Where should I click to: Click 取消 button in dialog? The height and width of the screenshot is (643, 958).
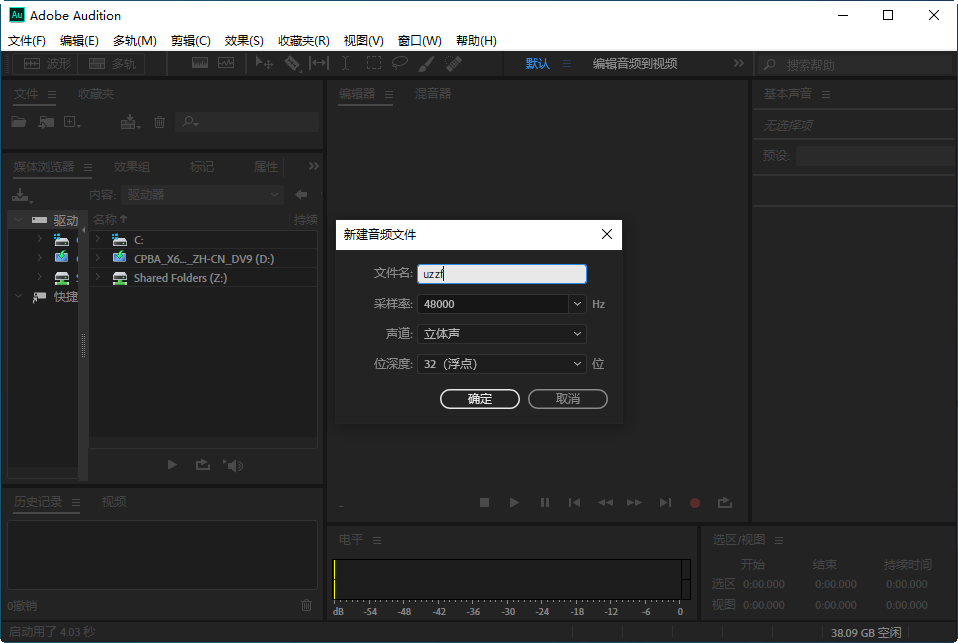pos(568,399)
